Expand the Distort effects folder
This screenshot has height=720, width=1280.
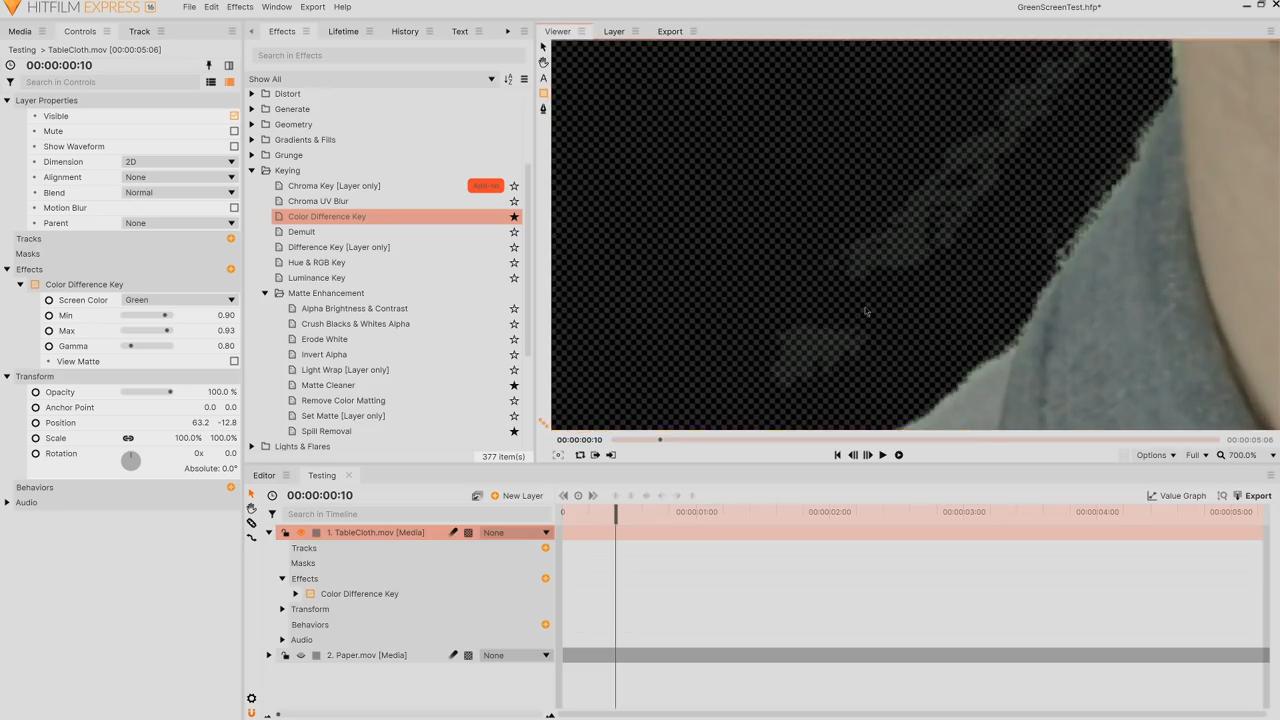[x=252, y=94]
